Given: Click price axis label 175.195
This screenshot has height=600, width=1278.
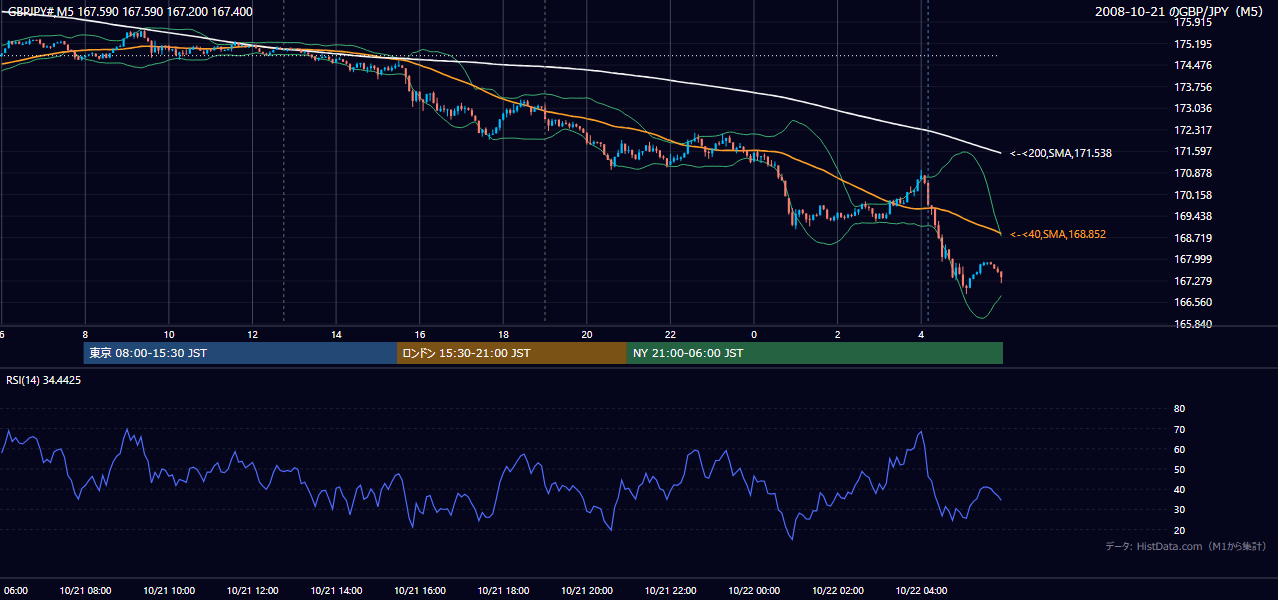Looking at the screenshot, I should pyautogui.click(x=1193, y=44).
